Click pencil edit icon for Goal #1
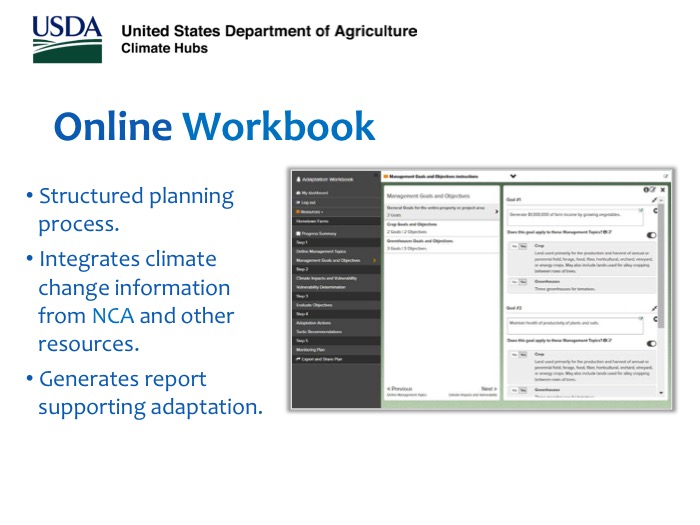The height and width of the screenshot is (525, 700). pos(655,200)
